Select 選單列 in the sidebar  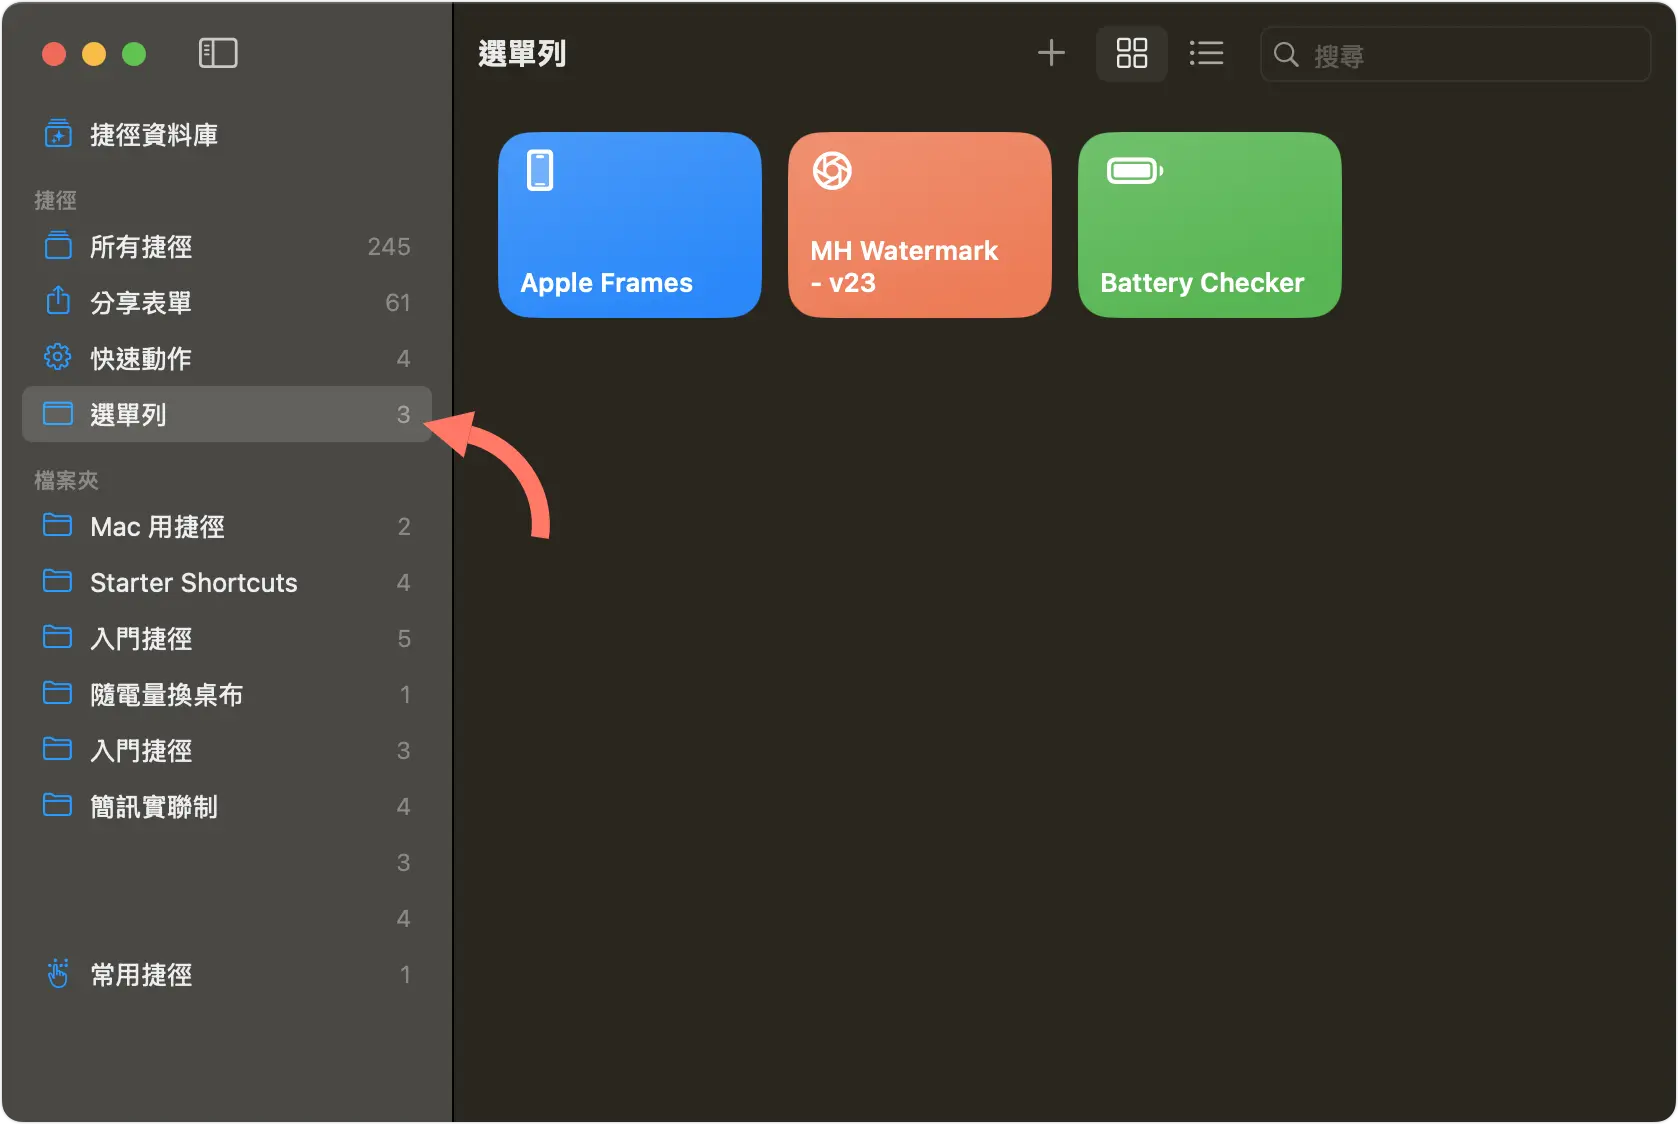227,414
